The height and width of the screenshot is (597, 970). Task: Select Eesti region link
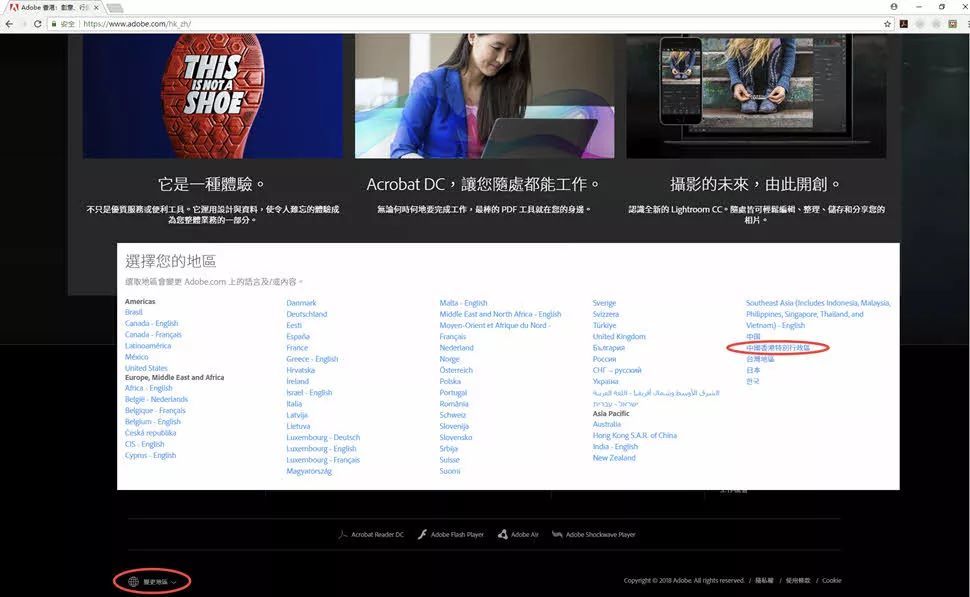pos(294,325)
